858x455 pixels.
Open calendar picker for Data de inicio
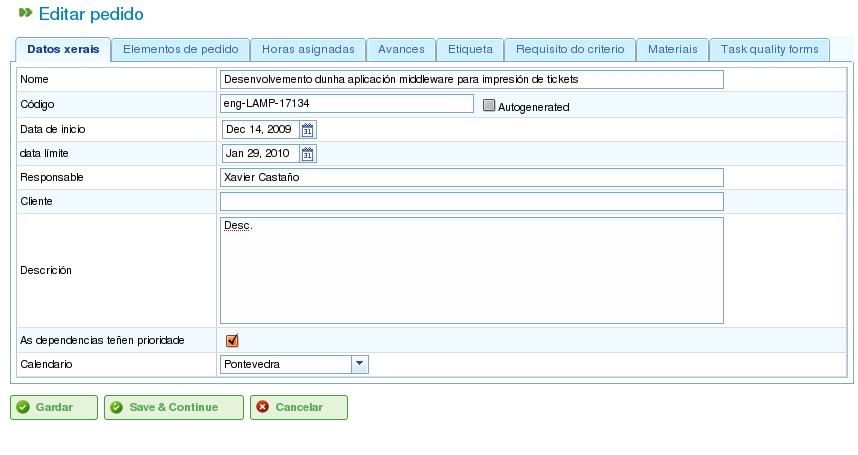pyautogui.click(x=308, y=130)
